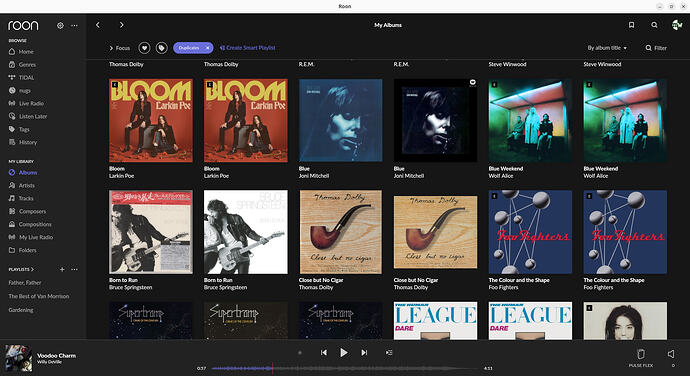
Task: Open first Human League Dare cover
Action: pos(435,321)
